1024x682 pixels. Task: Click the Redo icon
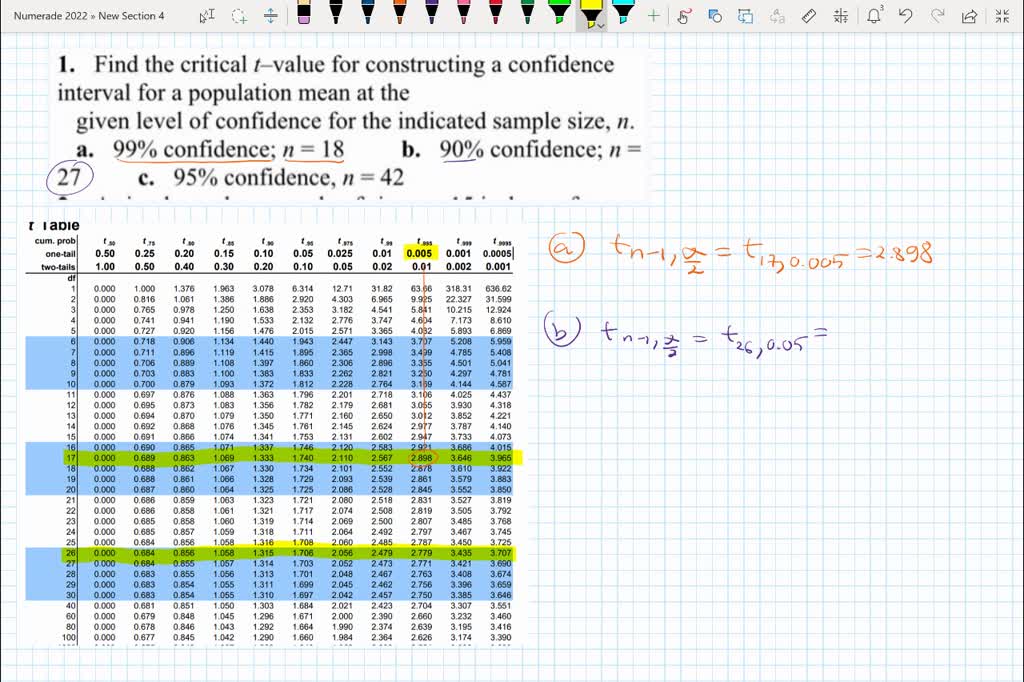pos(937,16)
